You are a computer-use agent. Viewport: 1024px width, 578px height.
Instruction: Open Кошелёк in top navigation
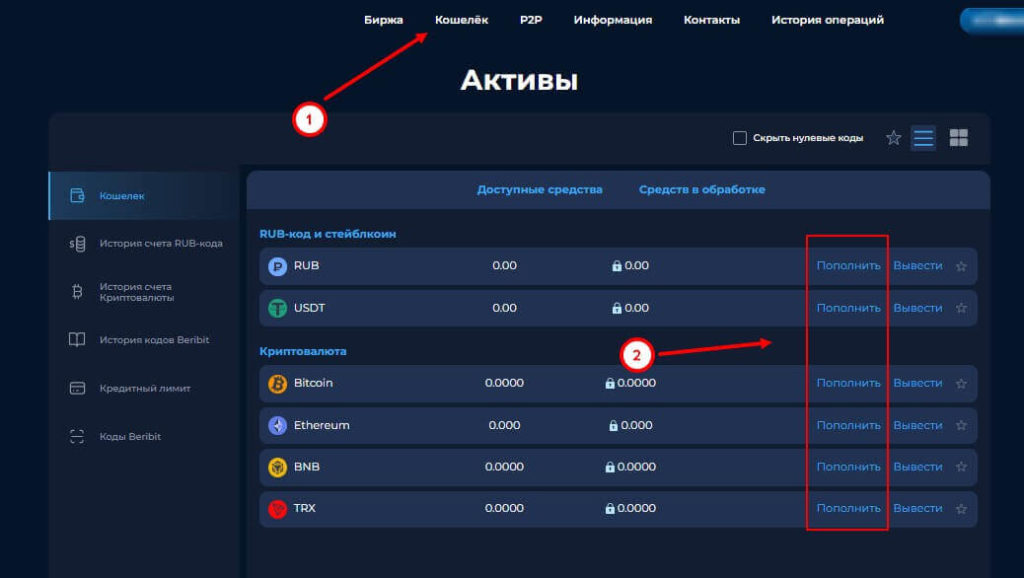461,20
